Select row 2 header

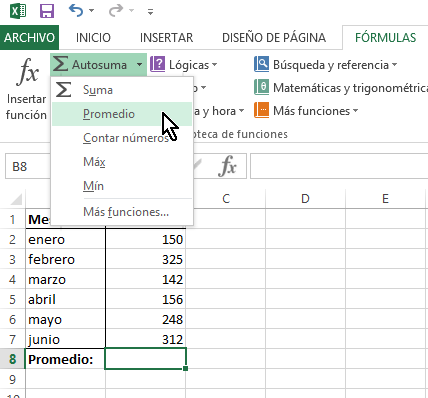pyautogui.click(x=13, y=239)
